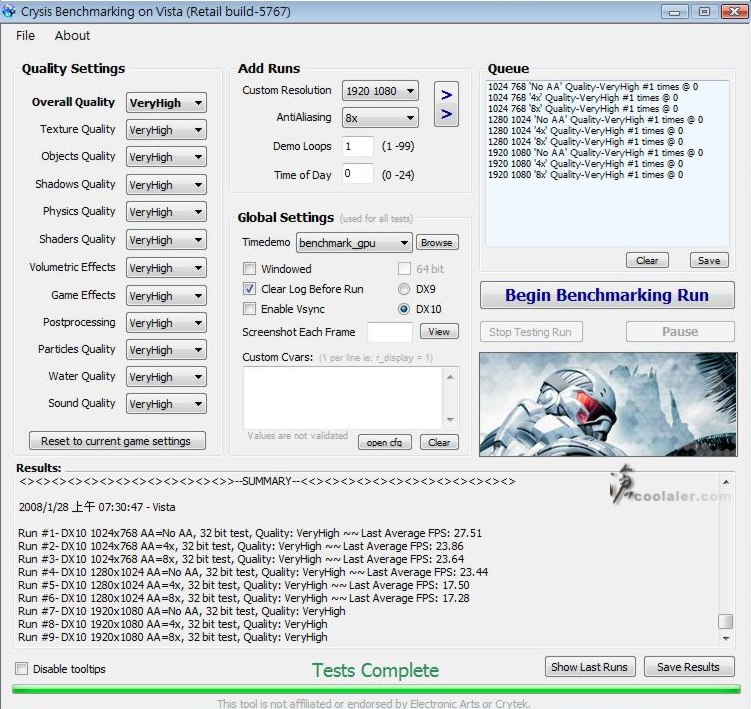The width and height of the screenshot is (751, 709).
Task: Click Demo Loops input field
Action: point(358,146)
